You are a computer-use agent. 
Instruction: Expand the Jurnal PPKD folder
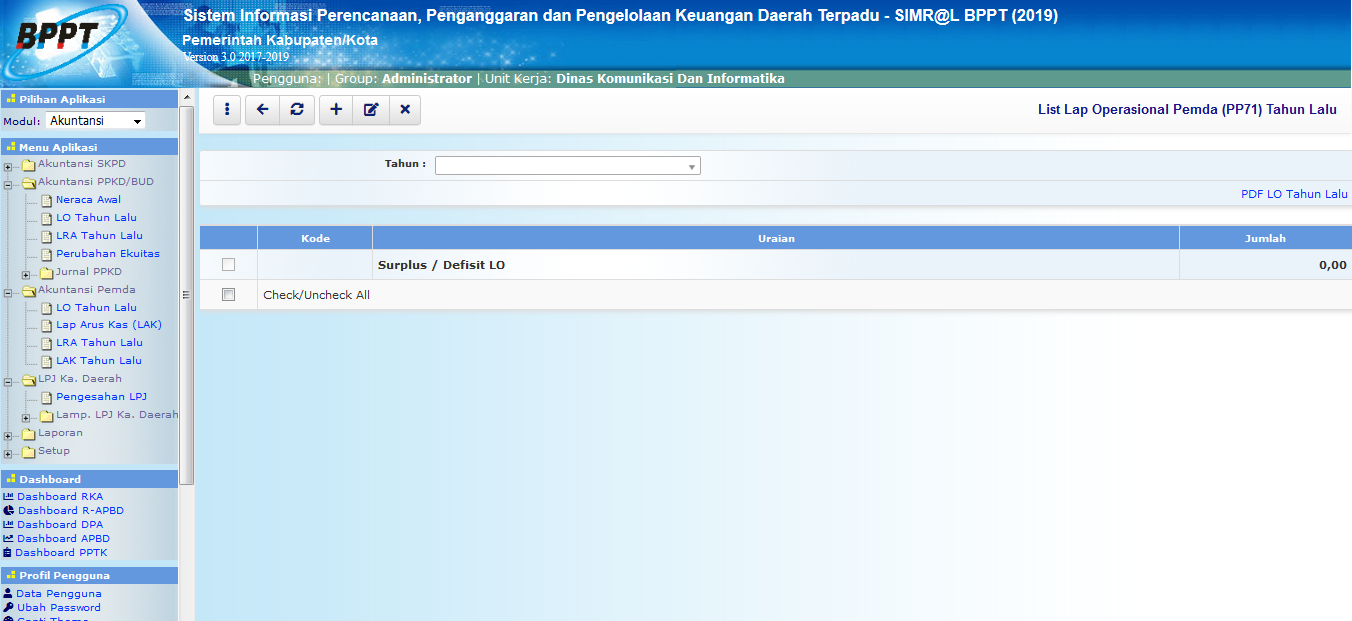click(x=26, y=274)
